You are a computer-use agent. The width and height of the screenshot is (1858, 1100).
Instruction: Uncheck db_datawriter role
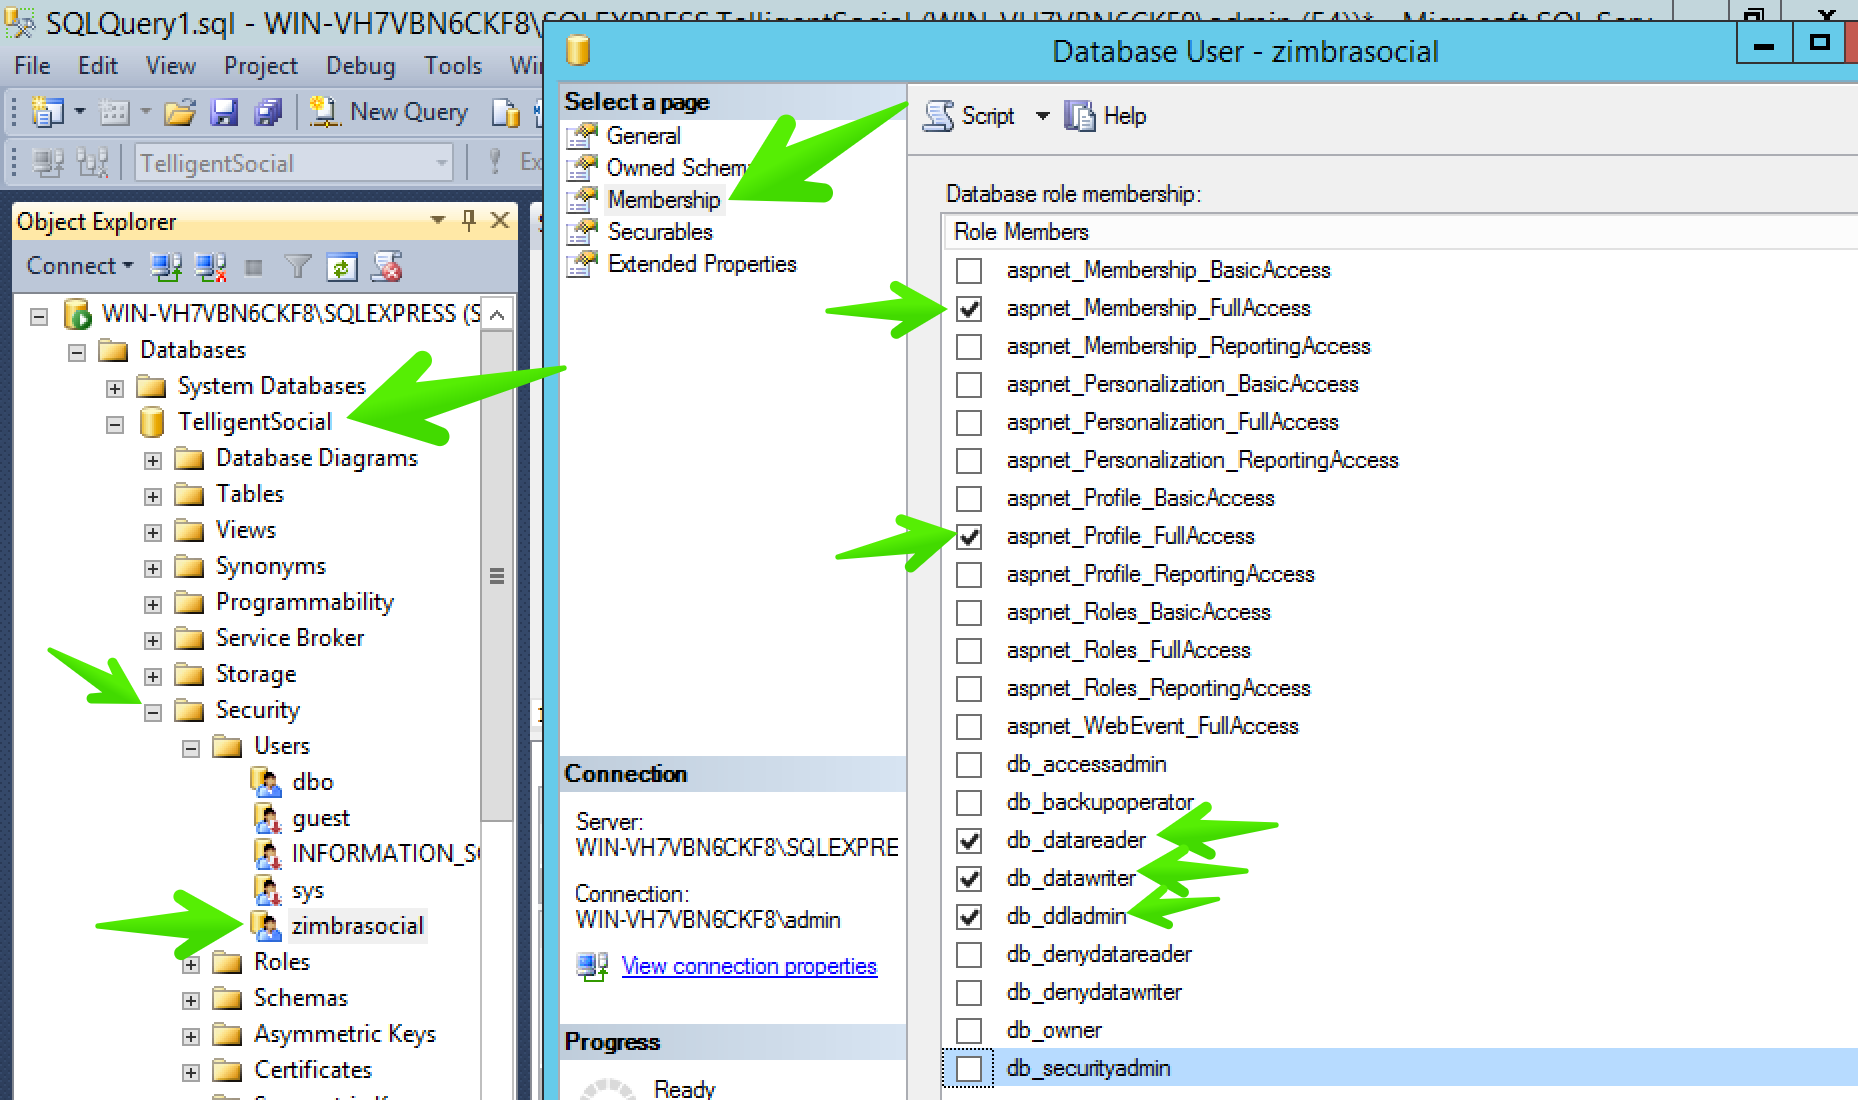coord(969,879)
